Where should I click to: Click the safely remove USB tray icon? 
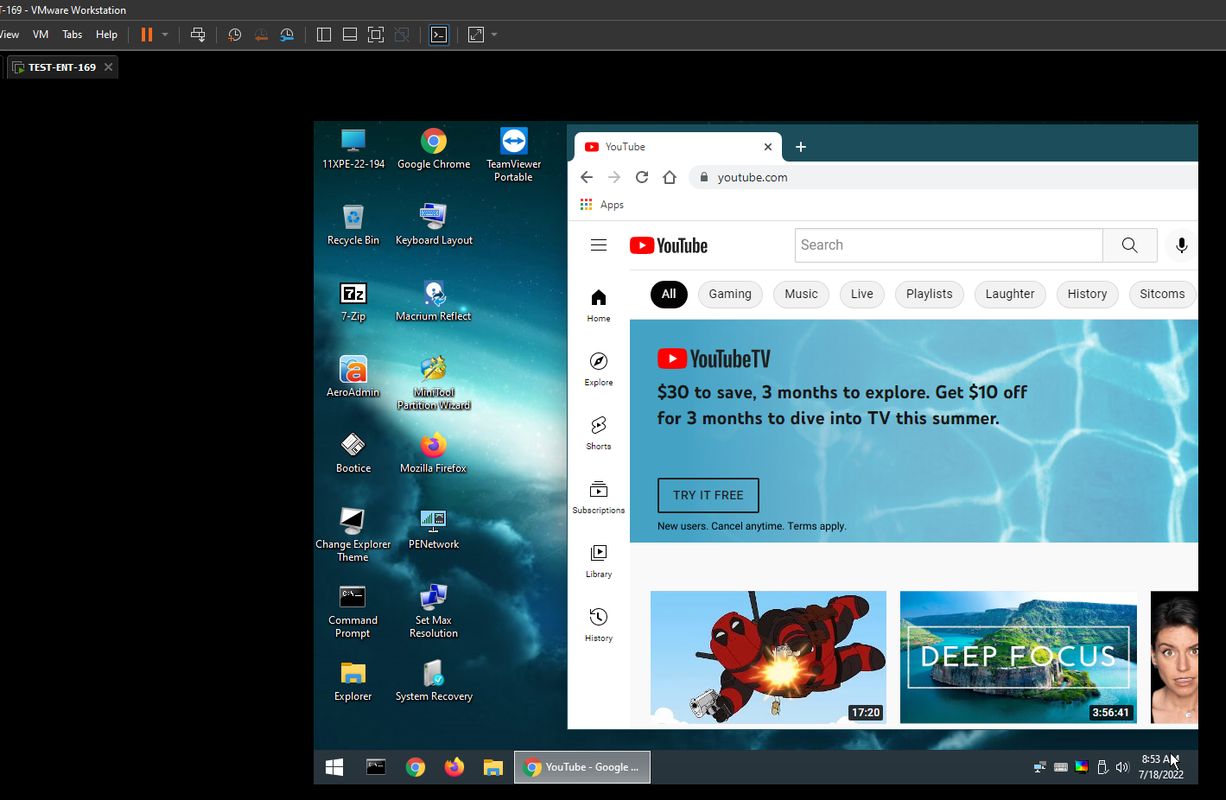[1102, 767]
